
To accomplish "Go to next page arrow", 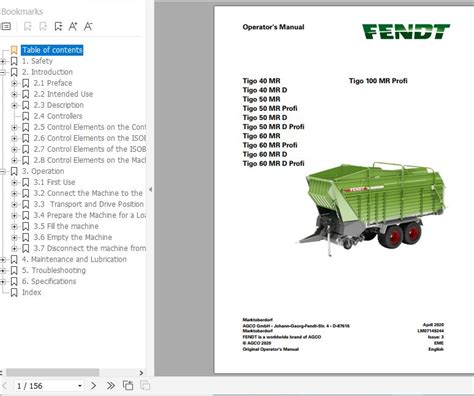I will coord(94,386).
